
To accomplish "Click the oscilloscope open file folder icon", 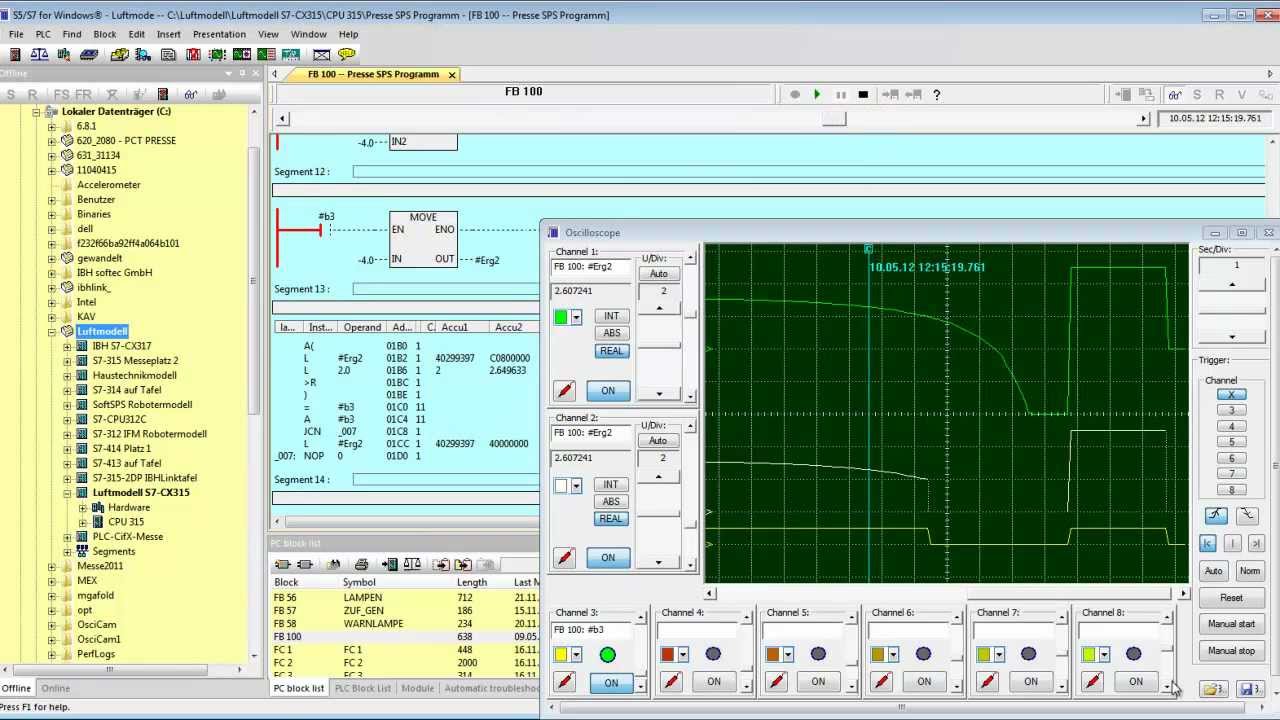I will point(1213,689).
